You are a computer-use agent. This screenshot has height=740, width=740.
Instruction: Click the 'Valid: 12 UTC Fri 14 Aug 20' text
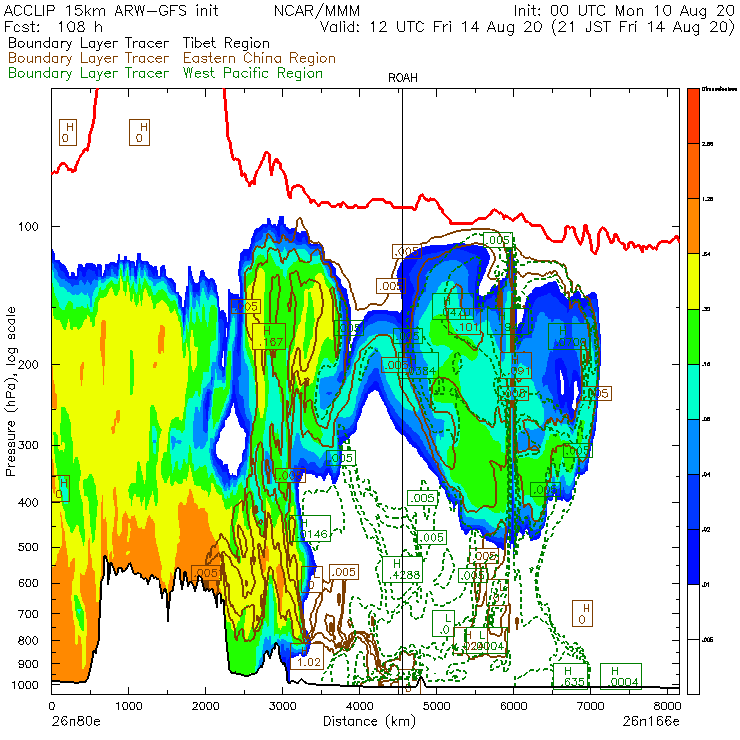click(431, 26)
